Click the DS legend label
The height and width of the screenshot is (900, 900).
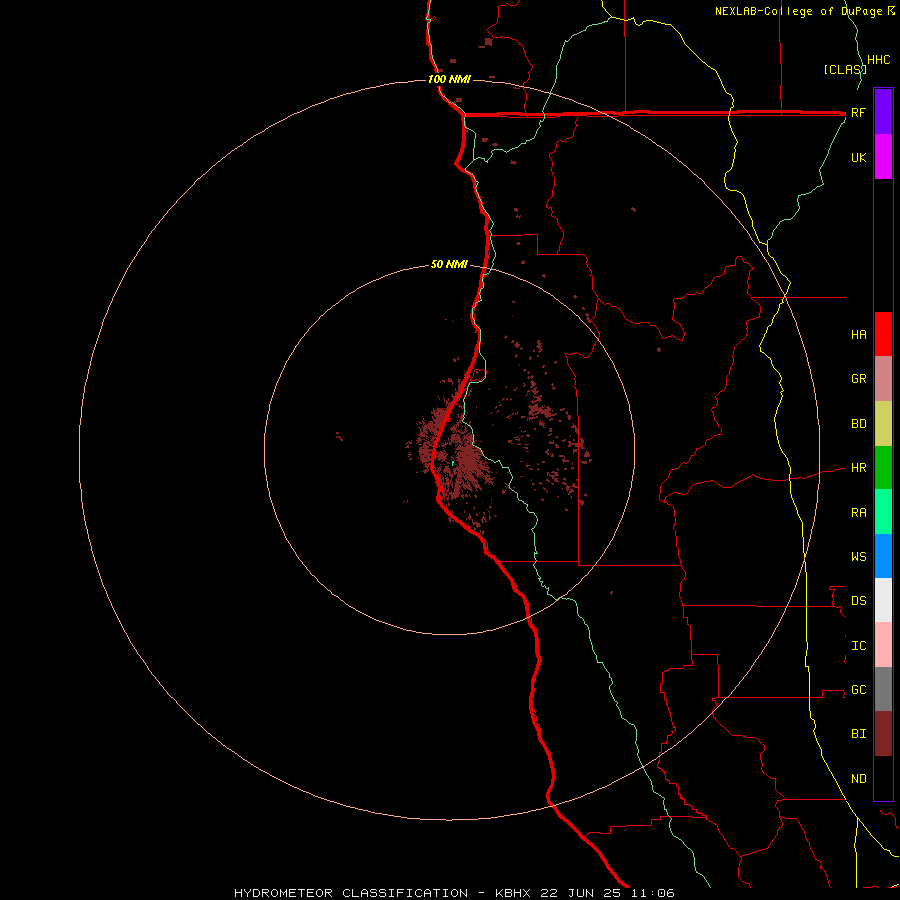(858, 600)
